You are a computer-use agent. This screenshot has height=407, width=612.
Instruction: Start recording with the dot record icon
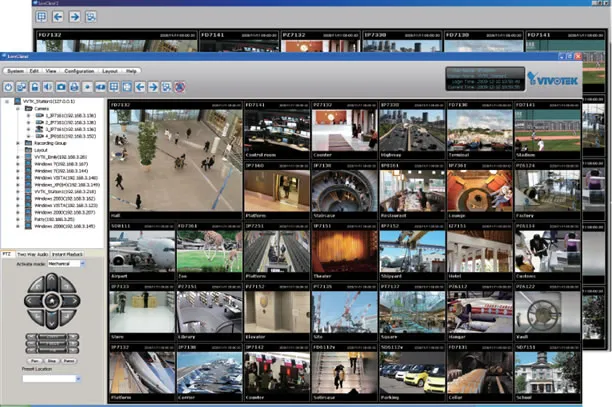(x=87, y=87)
